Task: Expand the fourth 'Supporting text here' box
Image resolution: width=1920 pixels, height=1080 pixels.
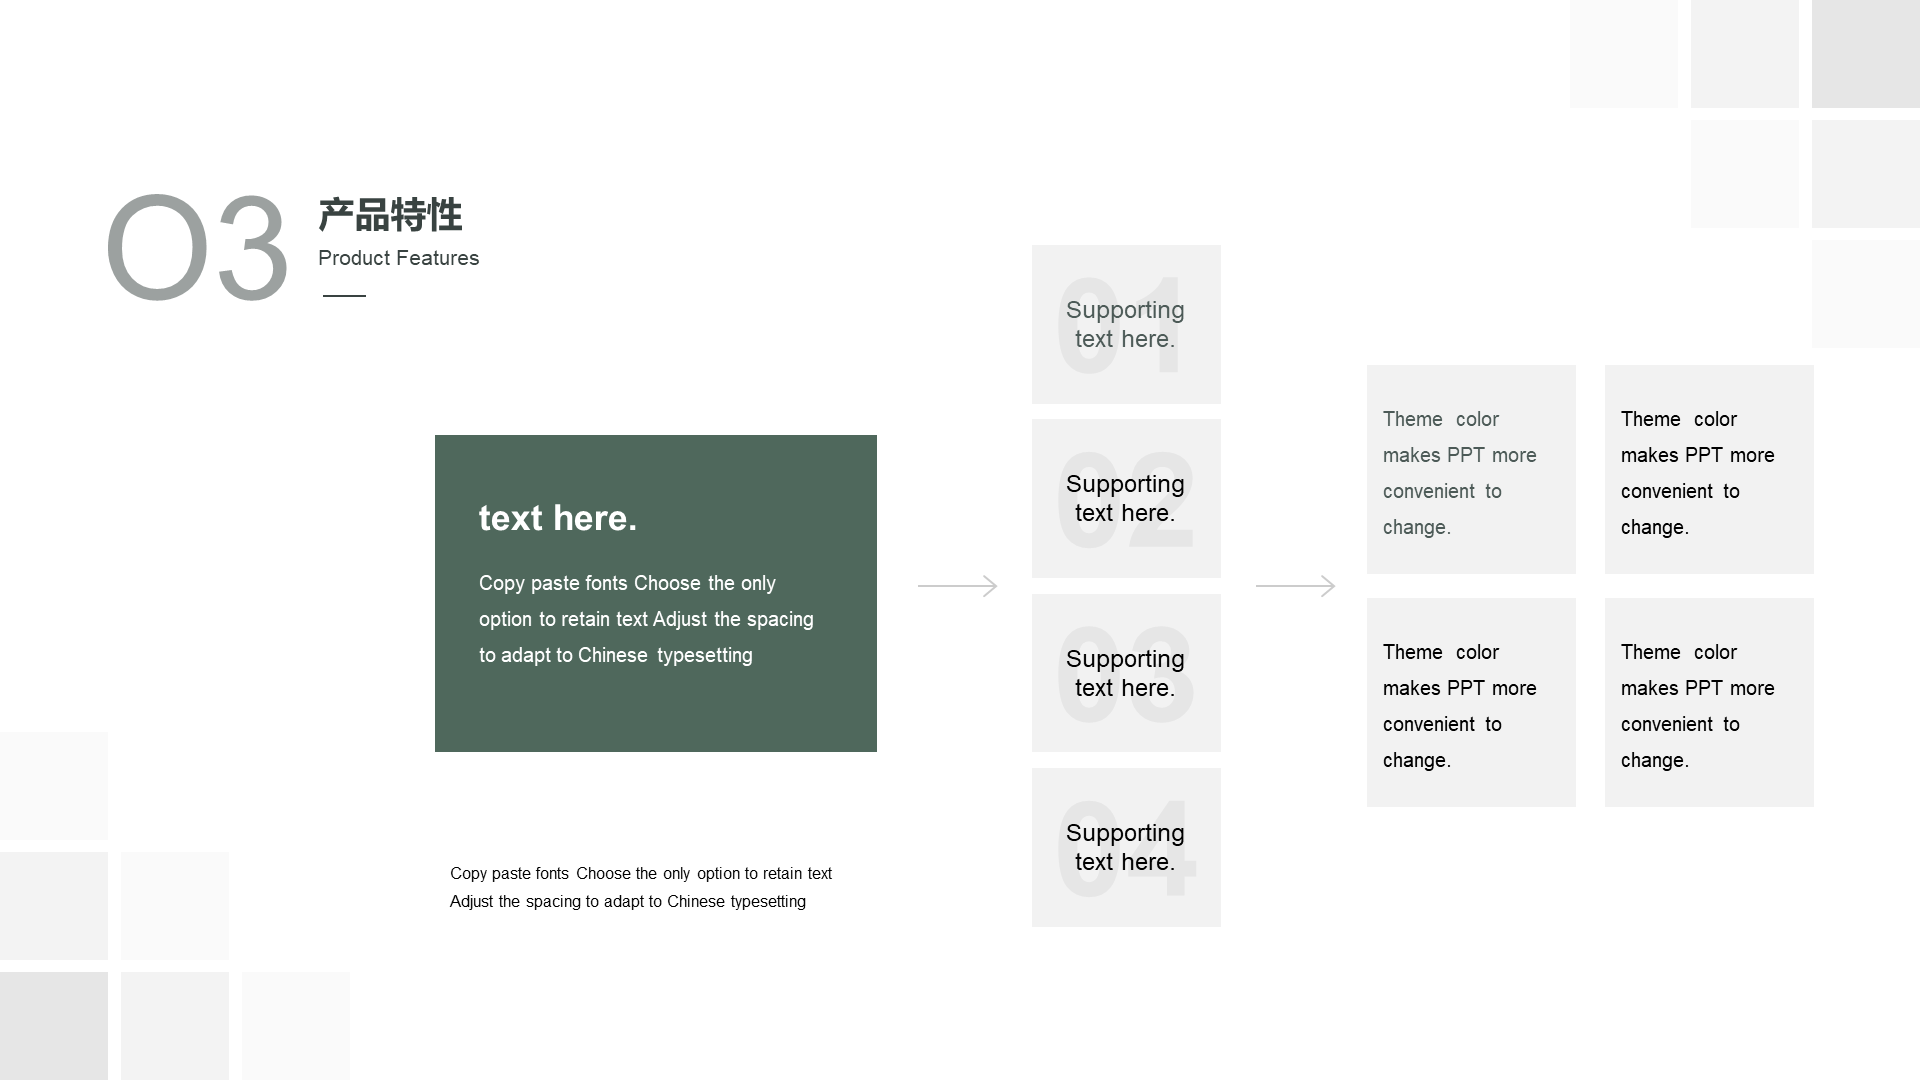Action: (x=1125, y=847)
